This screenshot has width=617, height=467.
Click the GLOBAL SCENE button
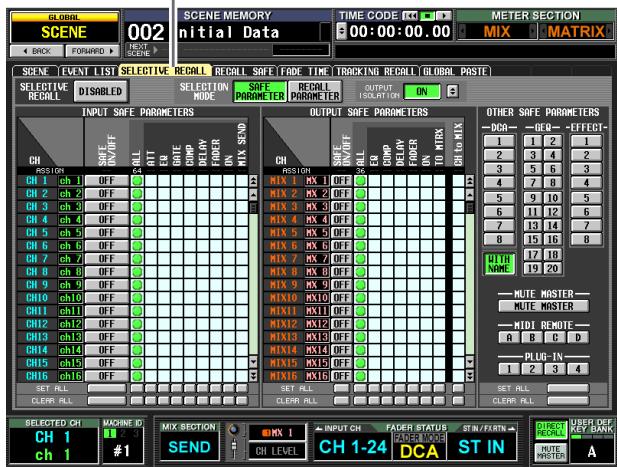(x=64, y=28)
